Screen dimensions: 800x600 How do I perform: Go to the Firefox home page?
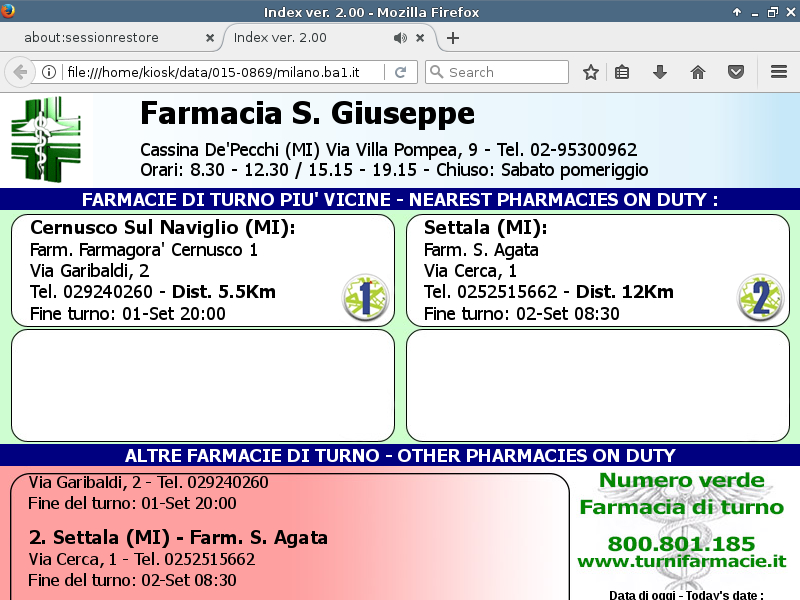click(x=698, y=72)
